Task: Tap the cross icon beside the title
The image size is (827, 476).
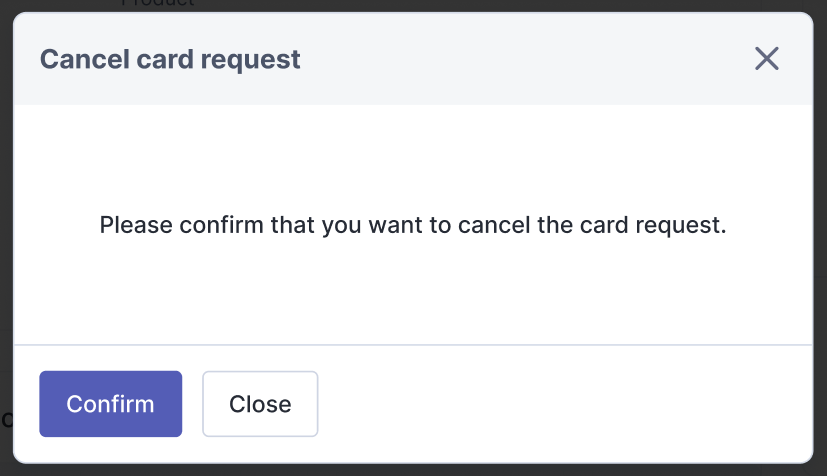Action: tap(766, 59)
